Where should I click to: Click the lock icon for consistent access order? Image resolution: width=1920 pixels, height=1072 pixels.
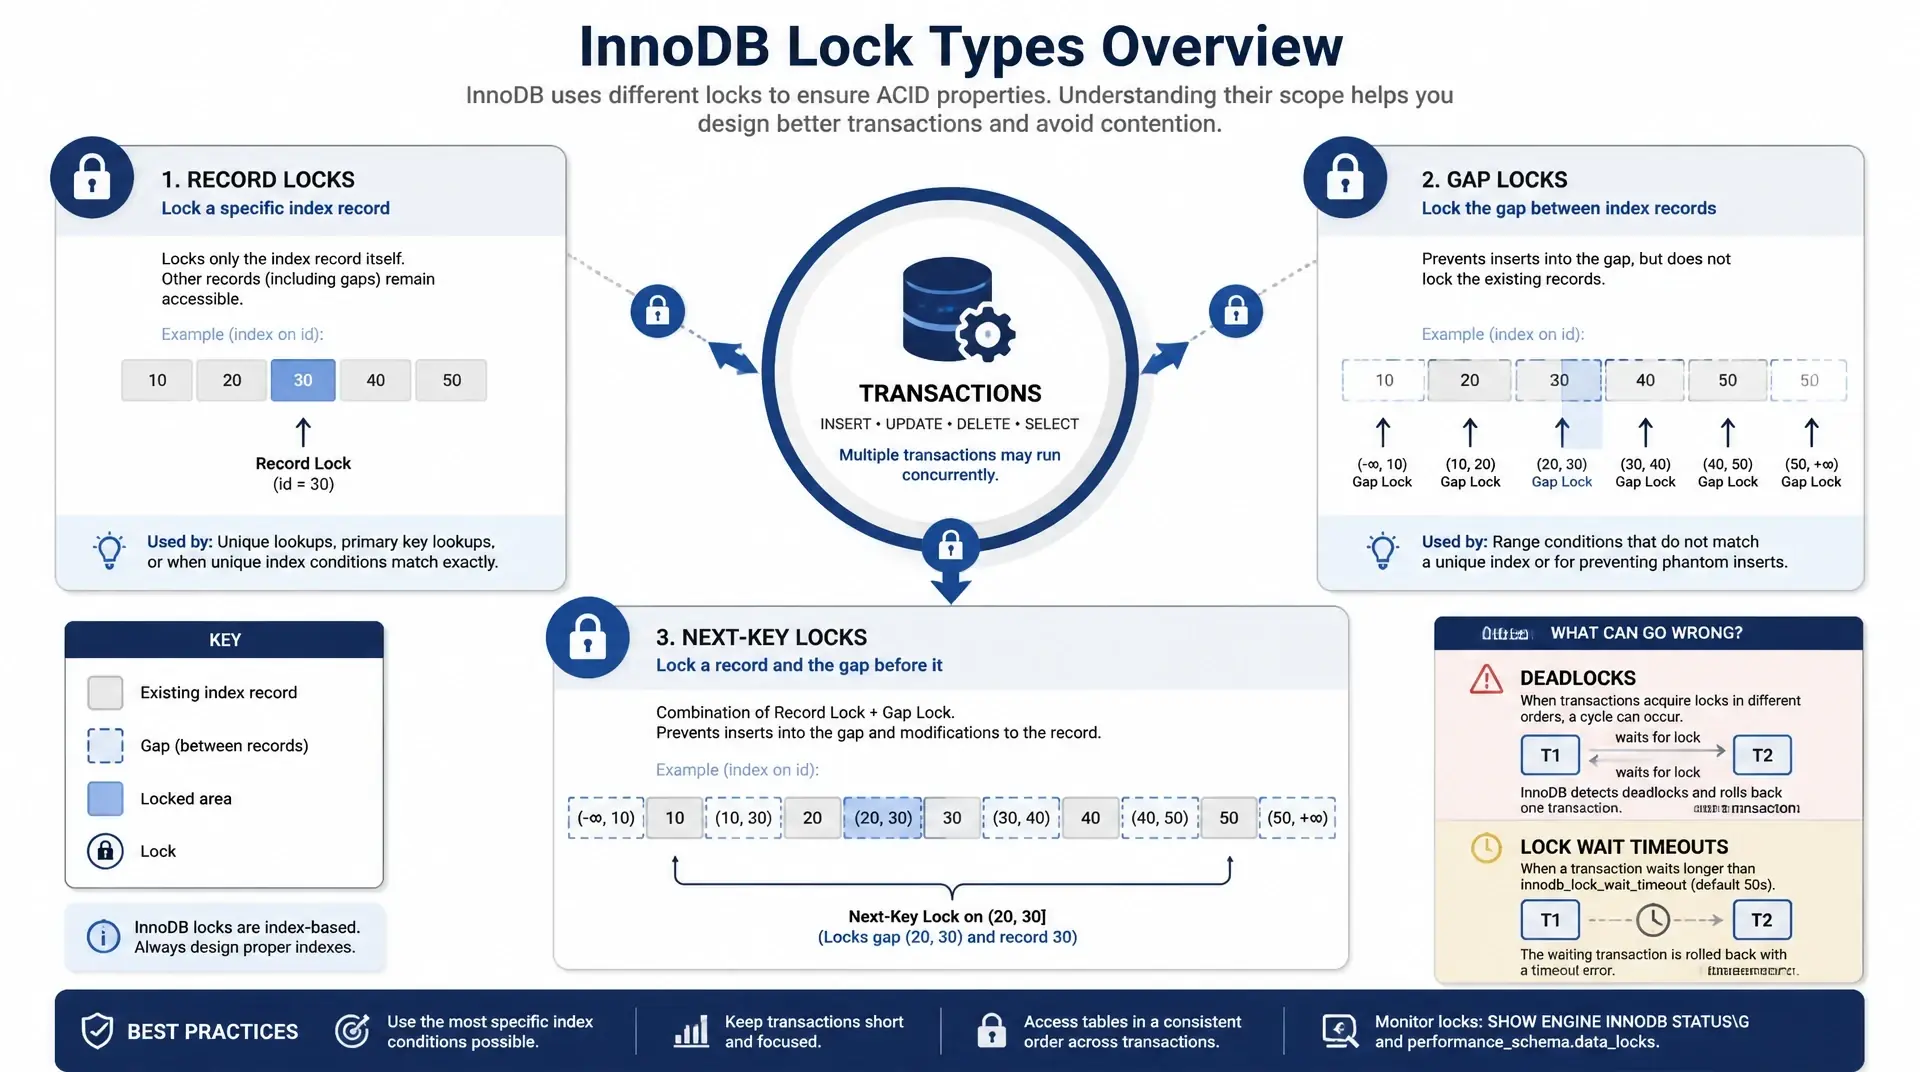[991, 1030]
